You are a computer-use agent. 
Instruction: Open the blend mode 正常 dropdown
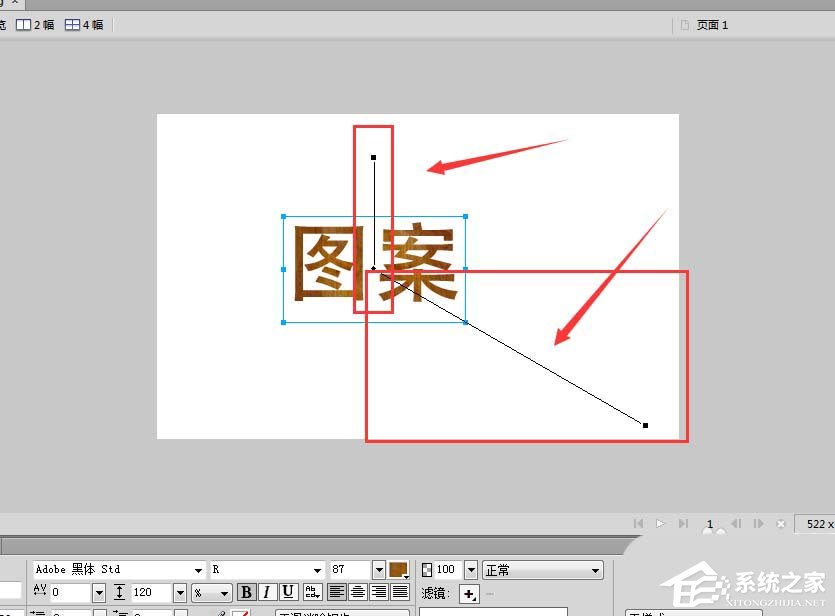coord(596,569)
